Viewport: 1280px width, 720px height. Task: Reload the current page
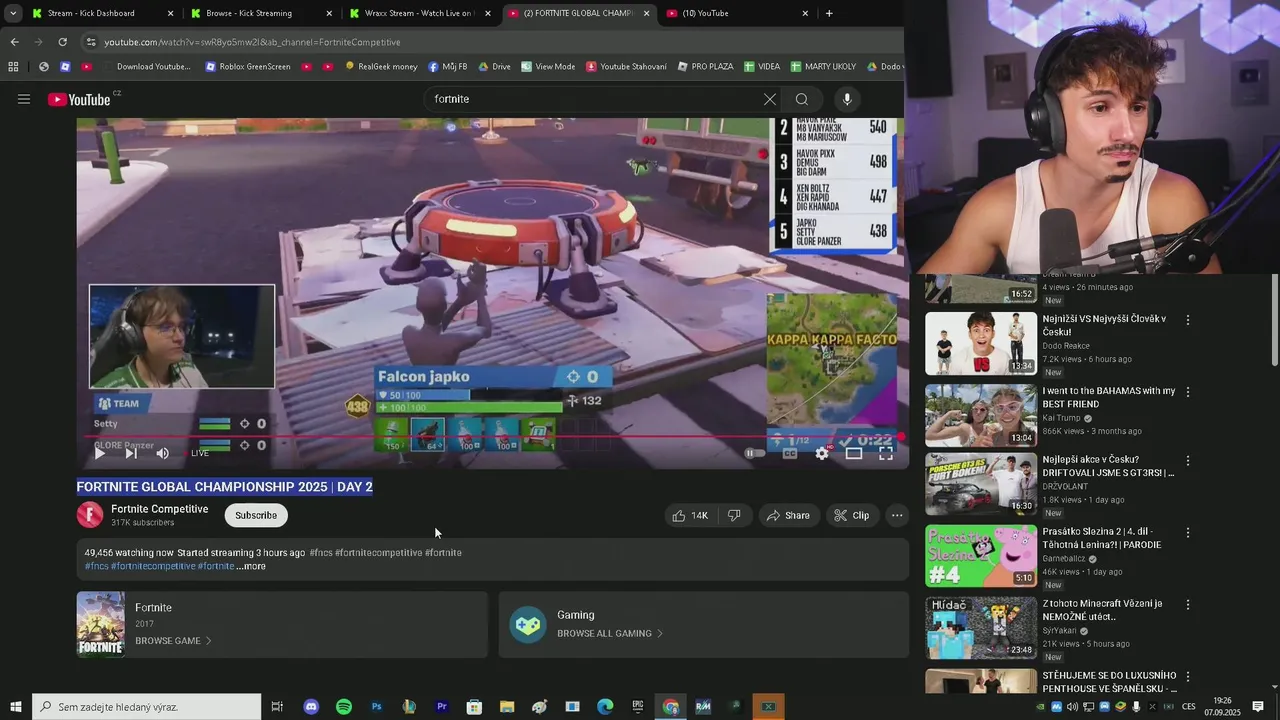(62, 42)
